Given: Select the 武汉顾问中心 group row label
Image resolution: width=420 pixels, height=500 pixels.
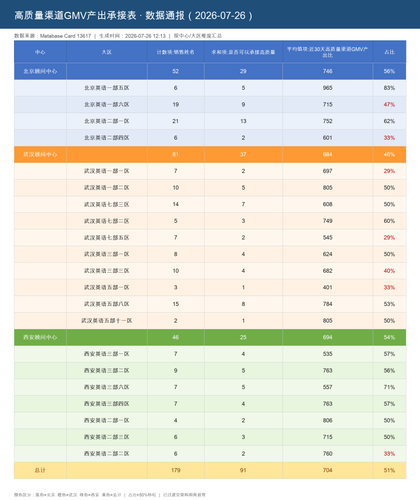Looking at the screenshot, I should point(40,154).
